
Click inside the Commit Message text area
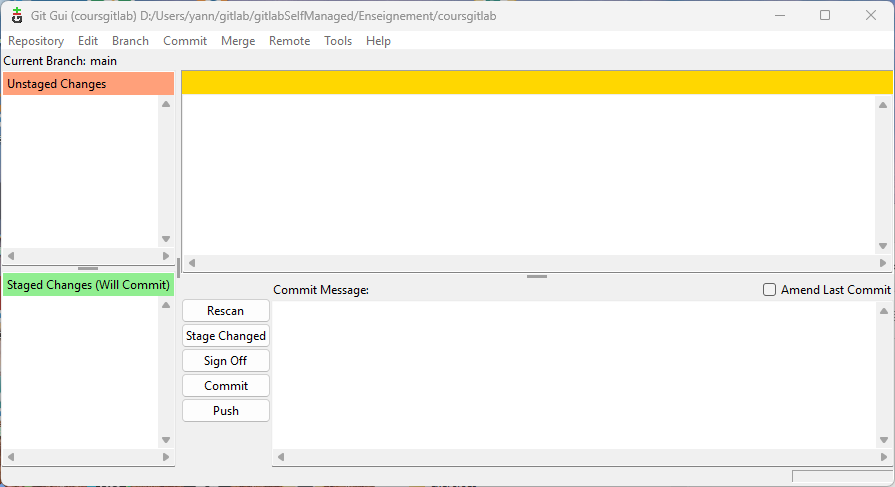574,376
